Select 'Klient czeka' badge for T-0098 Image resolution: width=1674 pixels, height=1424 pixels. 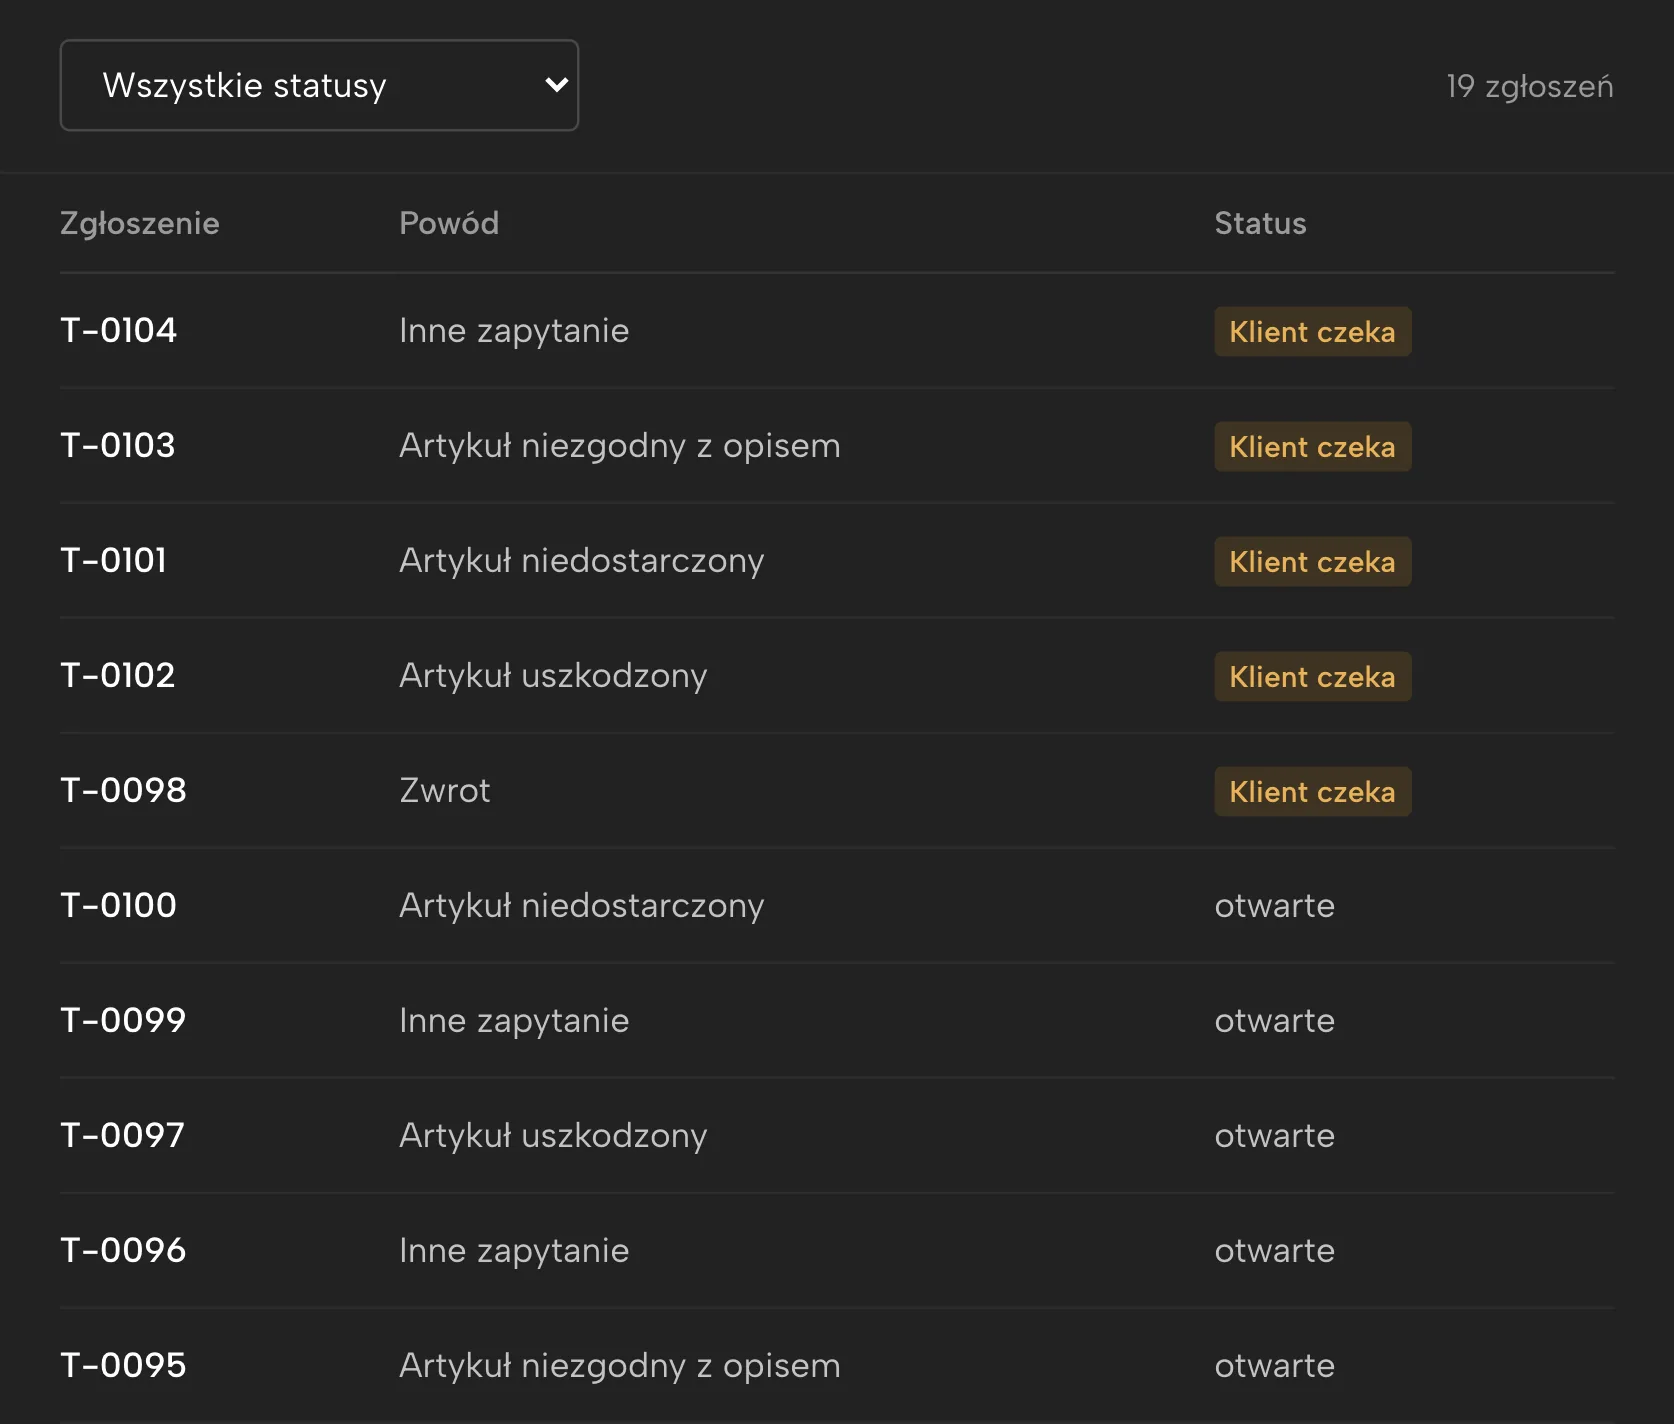click(1312, 791)
